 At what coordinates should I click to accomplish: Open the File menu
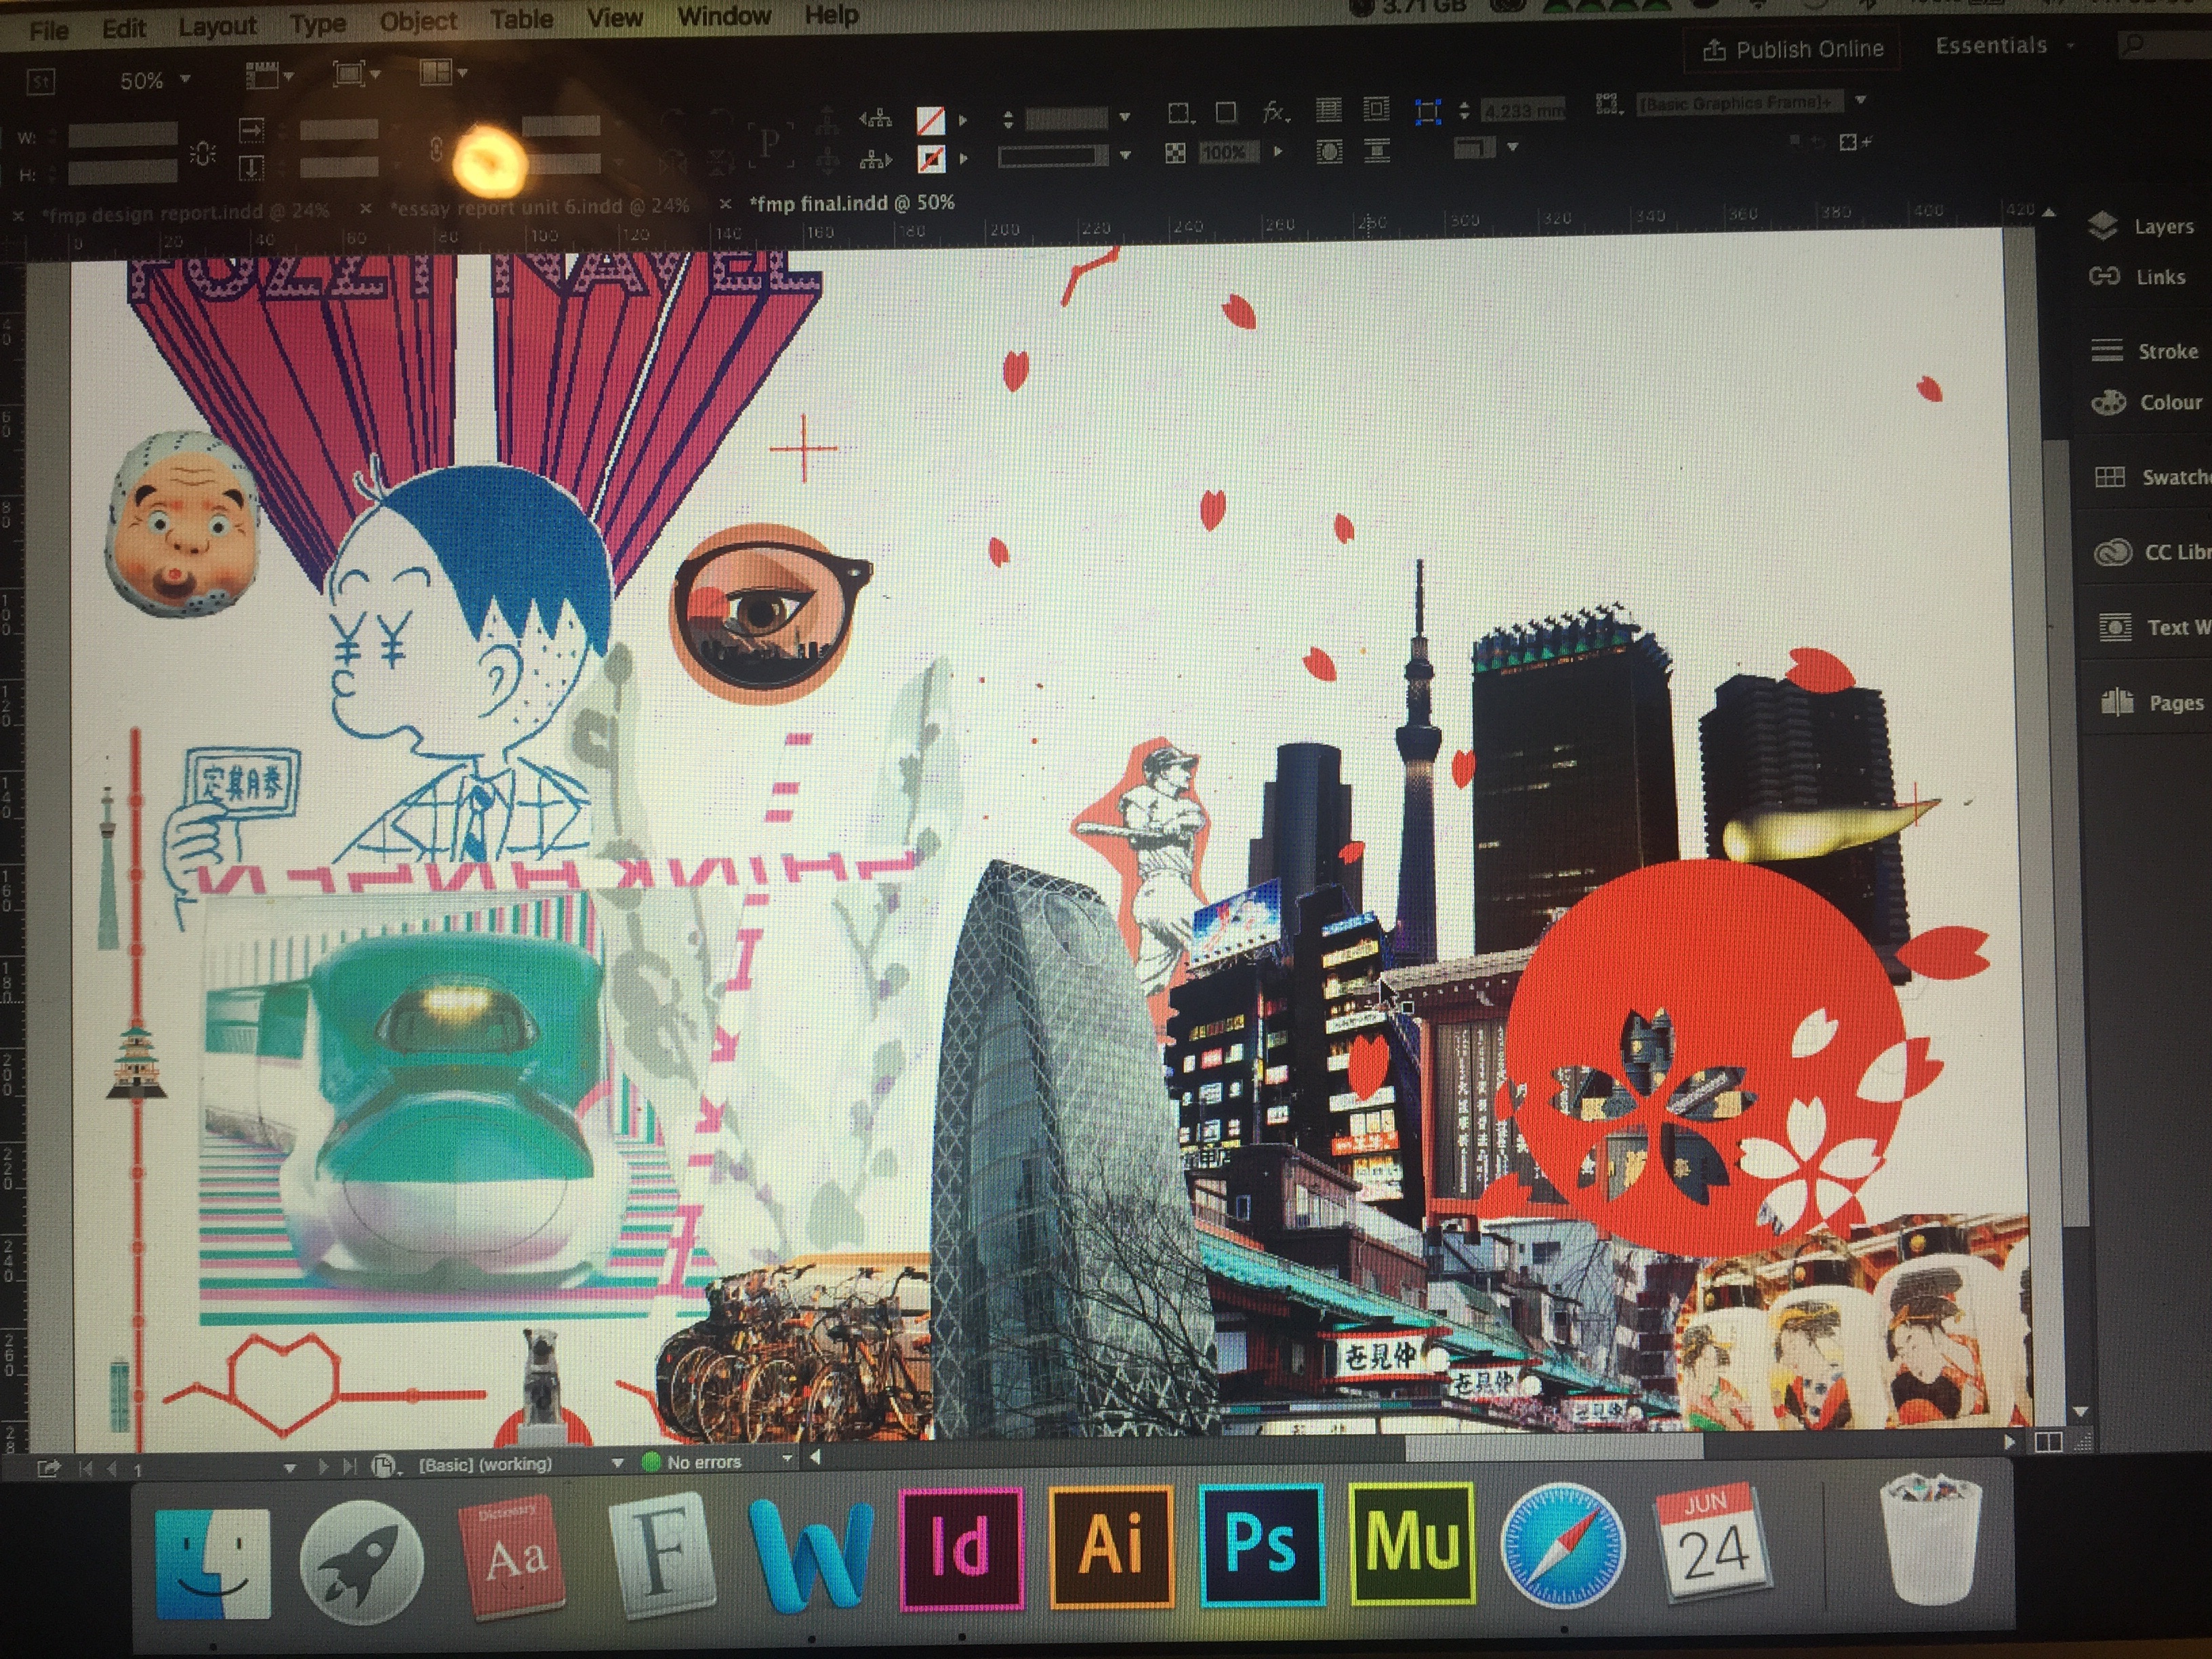pyautogui.click(x=49, y=31)
